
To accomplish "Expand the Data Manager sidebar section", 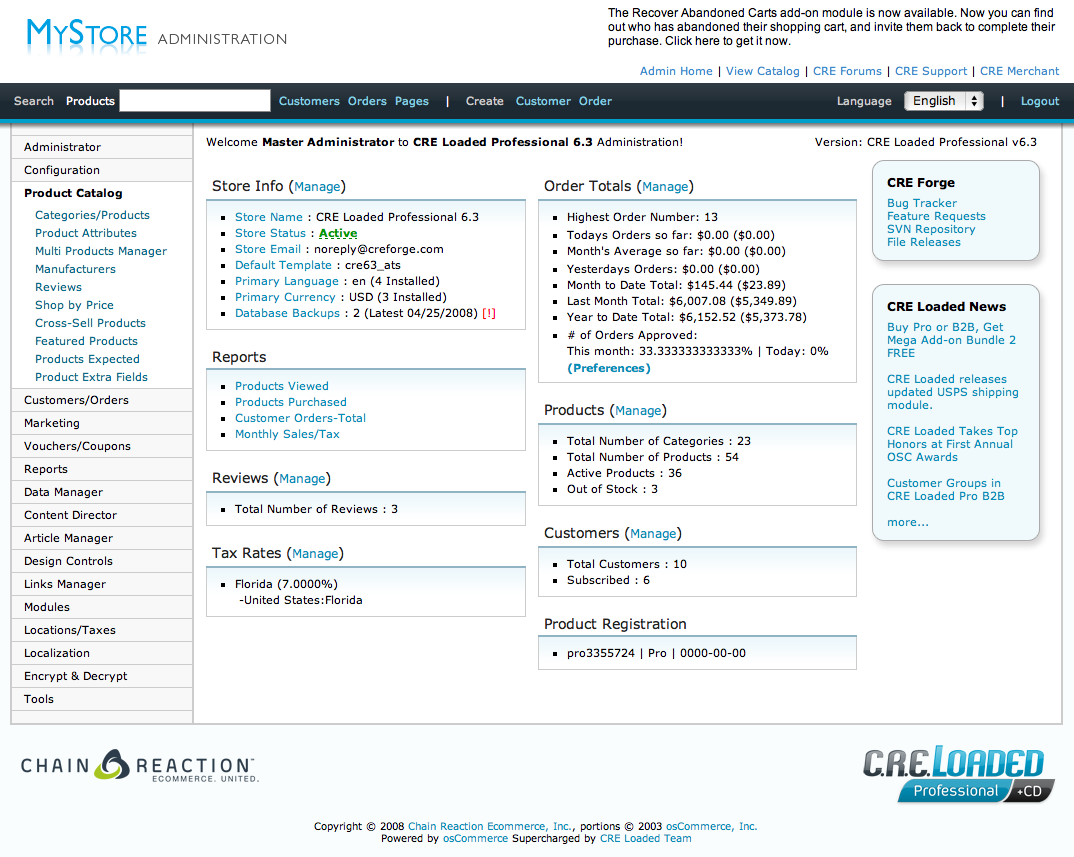I will tap(102, 492).
